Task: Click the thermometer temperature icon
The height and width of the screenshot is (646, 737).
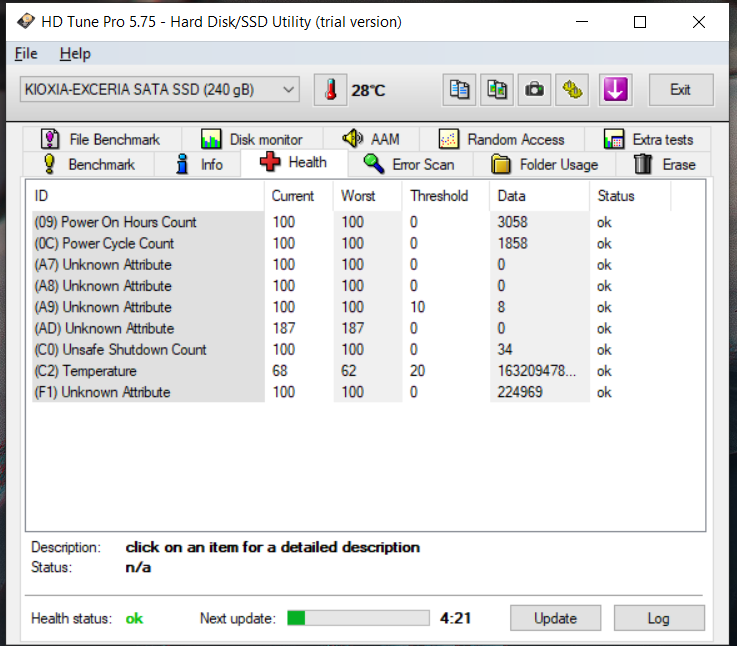Action: 330,89
